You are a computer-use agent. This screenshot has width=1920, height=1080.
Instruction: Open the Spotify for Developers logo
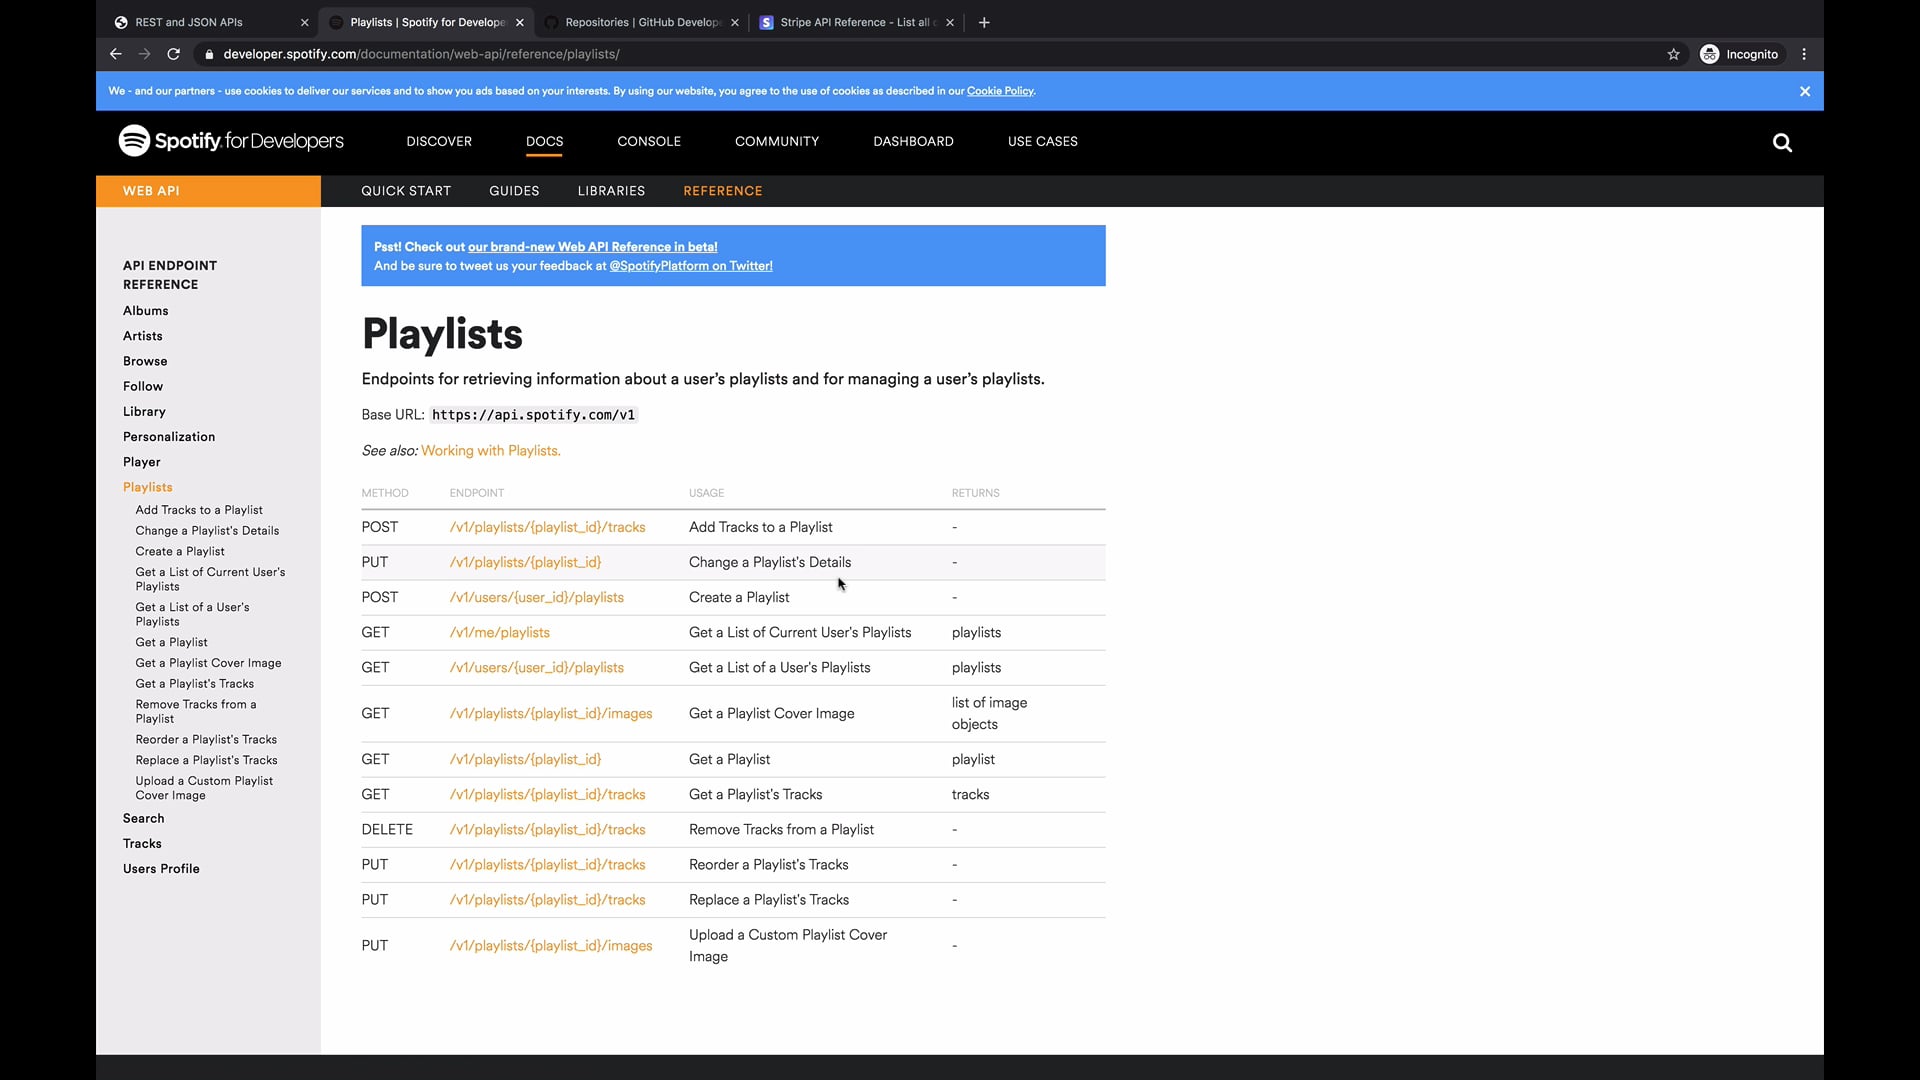(230, 141)
